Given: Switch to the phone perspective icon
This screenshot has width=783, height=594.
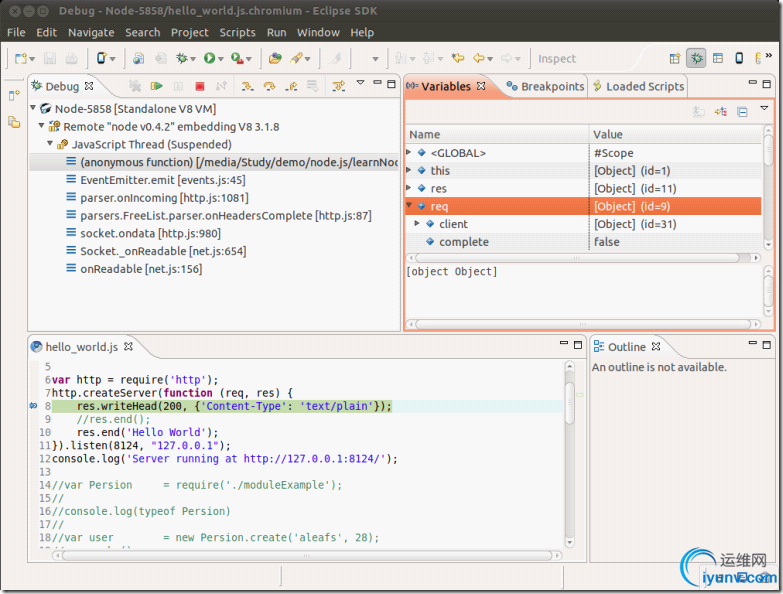Looking at the screenshot, I should [739, 58].
